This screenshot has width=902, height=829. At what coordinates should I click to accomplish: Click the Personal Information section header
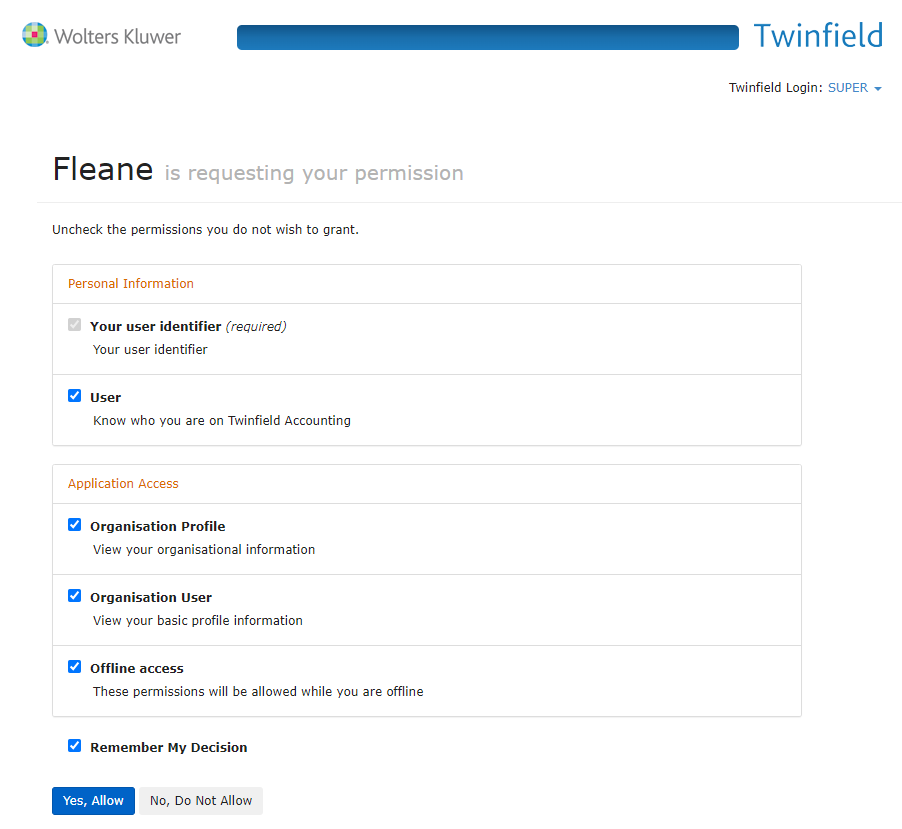(x=131, y=284)
